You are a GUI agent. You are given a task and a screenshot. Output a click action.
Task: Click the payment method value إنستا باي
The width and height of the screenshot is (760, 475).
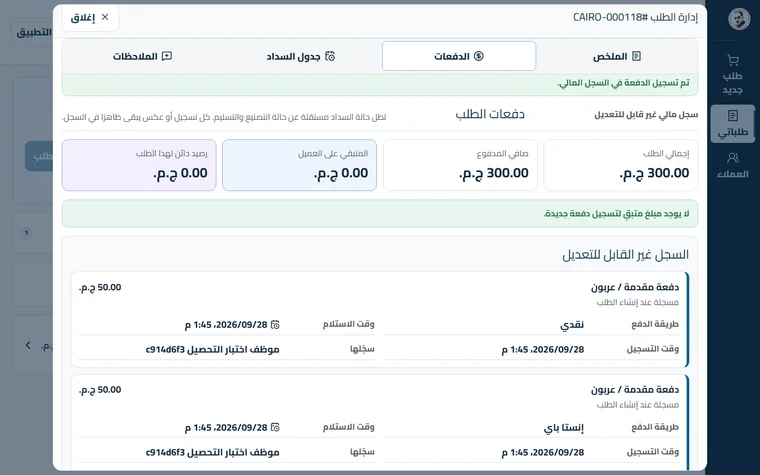pos(564,428)
